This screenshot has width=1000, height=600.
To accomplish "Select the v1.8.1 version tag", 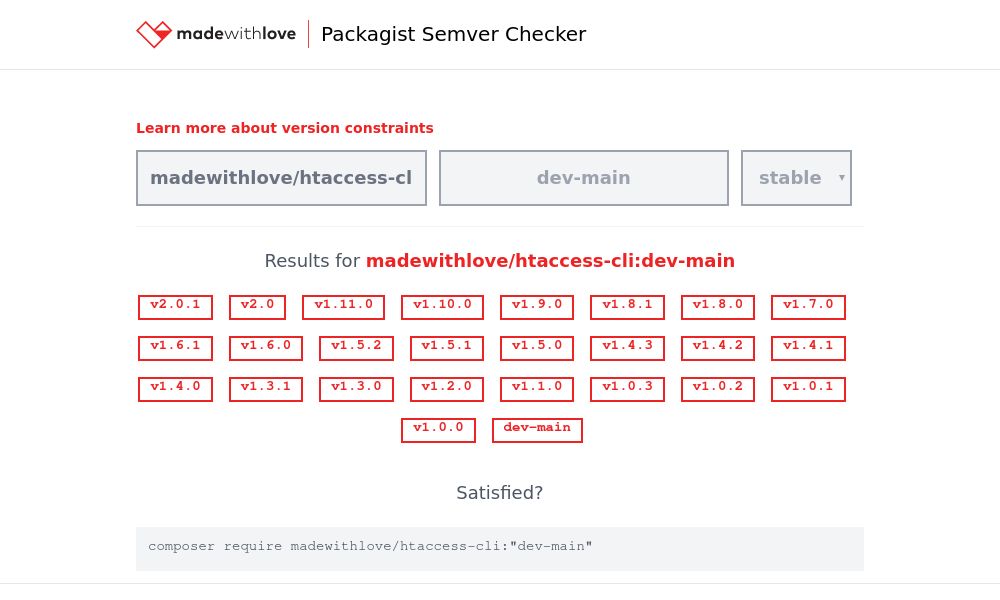I will (627, 306).
